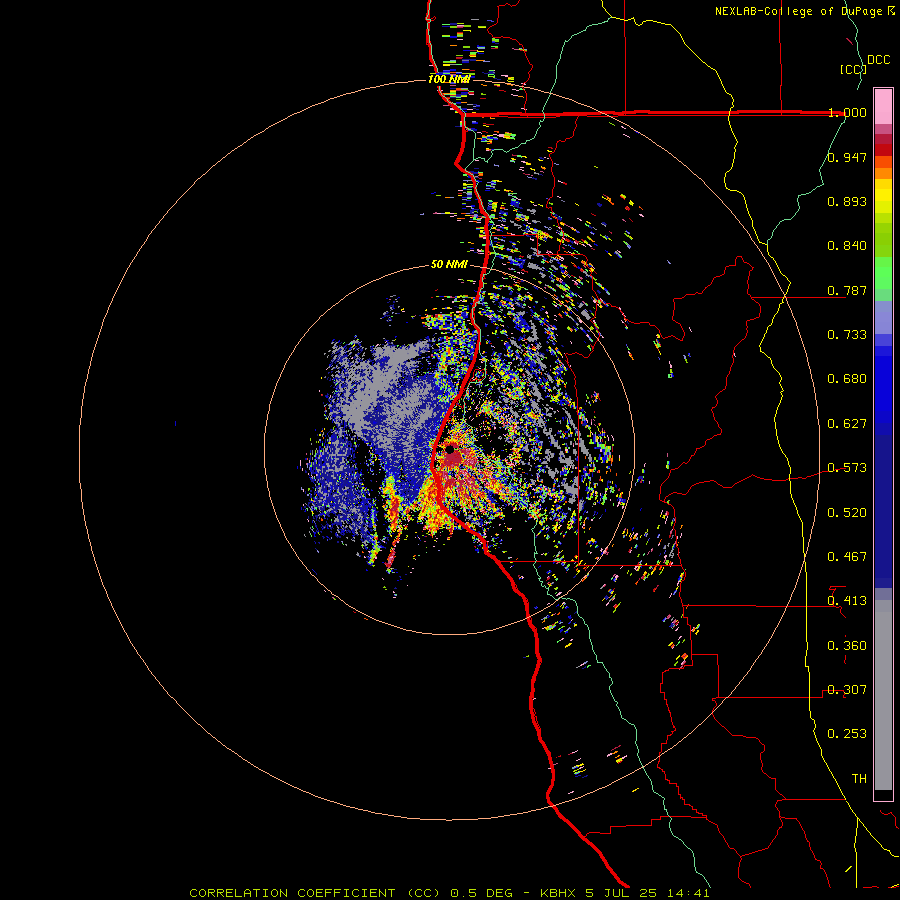The image size is (900, 900).
Task: Click the 0.840 scale value
Action: tap(847, 246)
